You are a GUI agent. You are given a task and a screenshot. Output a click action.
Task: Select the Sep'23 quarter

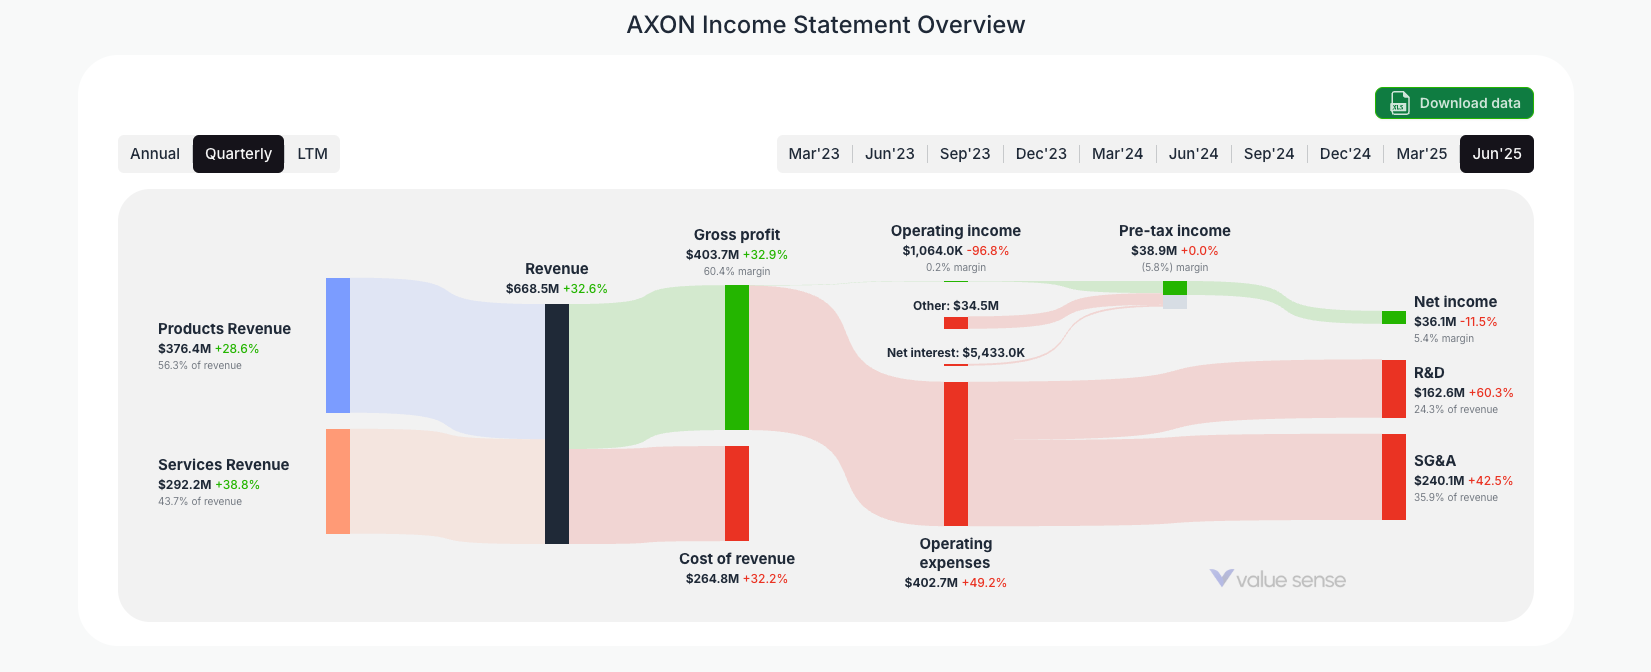pos(965,154)
